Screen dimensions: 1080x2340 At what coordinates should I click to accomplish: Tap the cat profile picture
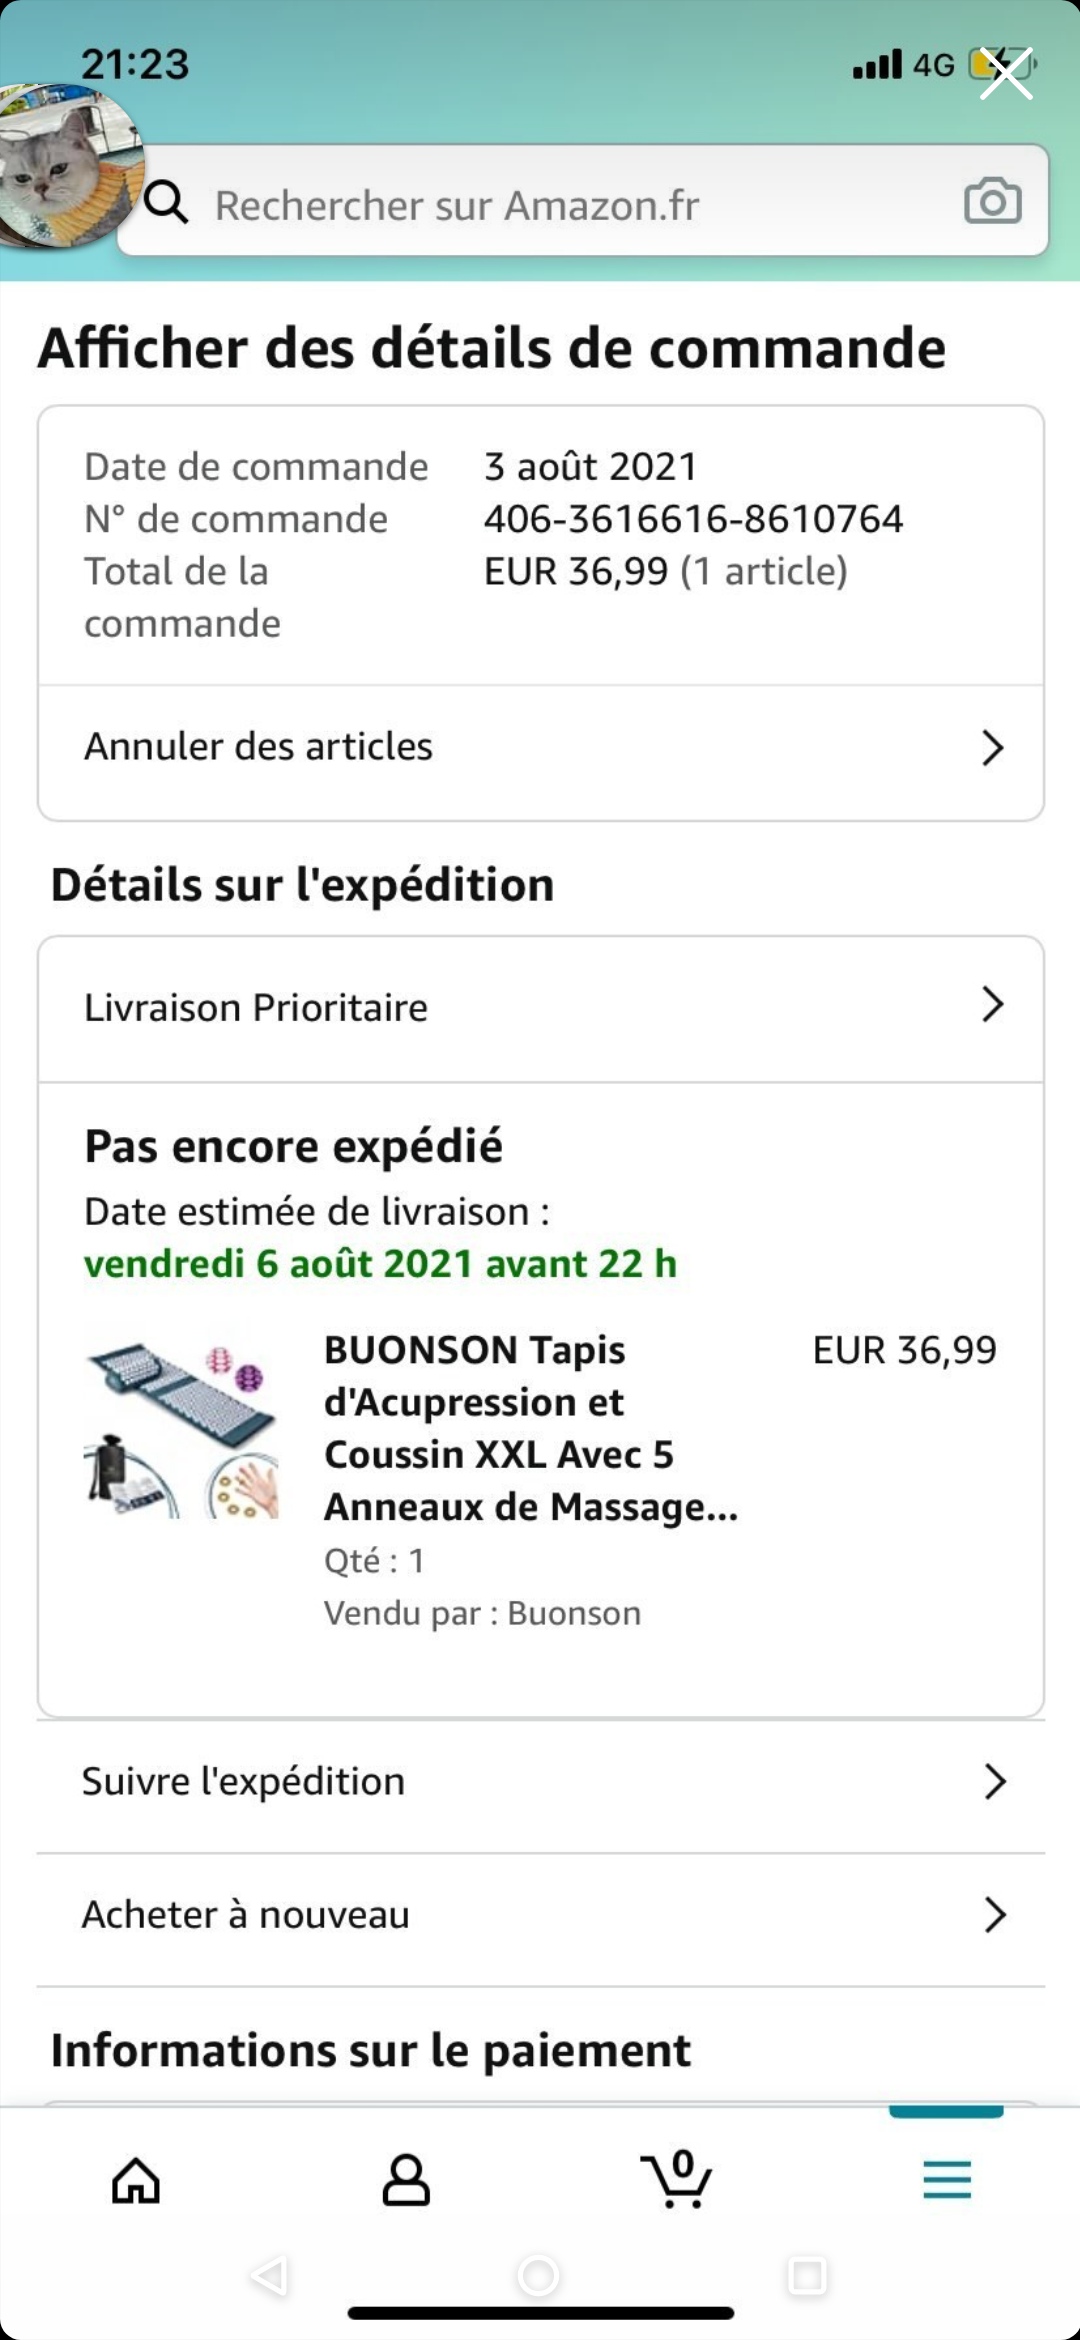(66, 165)
